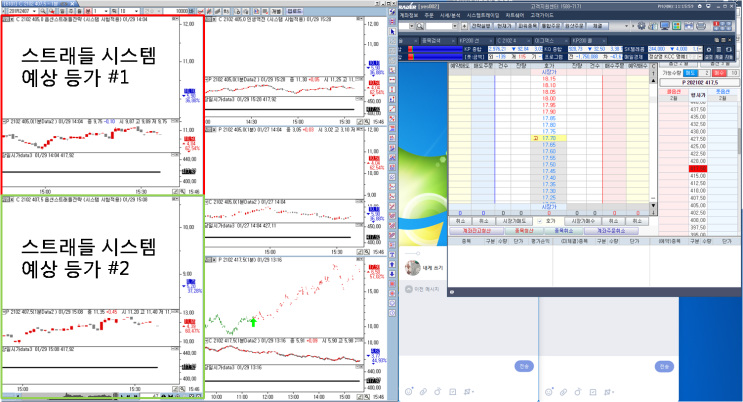The width and height of the screenshot is (743, 402).
Task: Click the 개별 button in chart toolbar
Action: (276, 11)
